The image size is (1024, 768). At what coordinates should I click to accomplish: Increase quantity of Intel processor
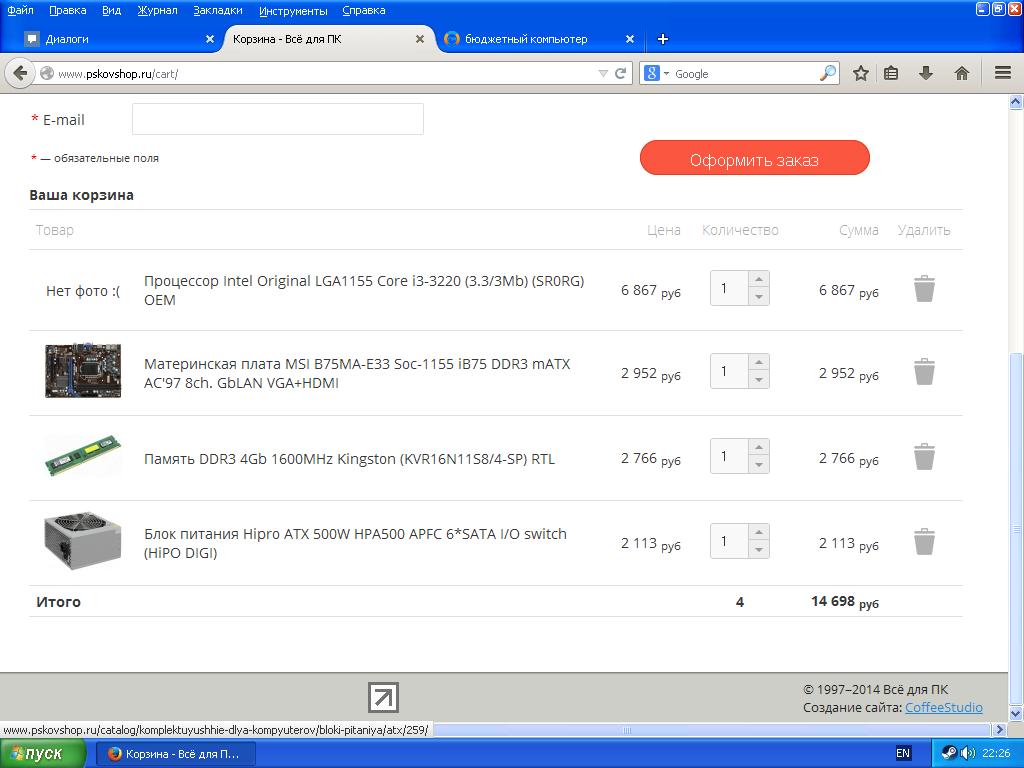click(x=759, y=280)
